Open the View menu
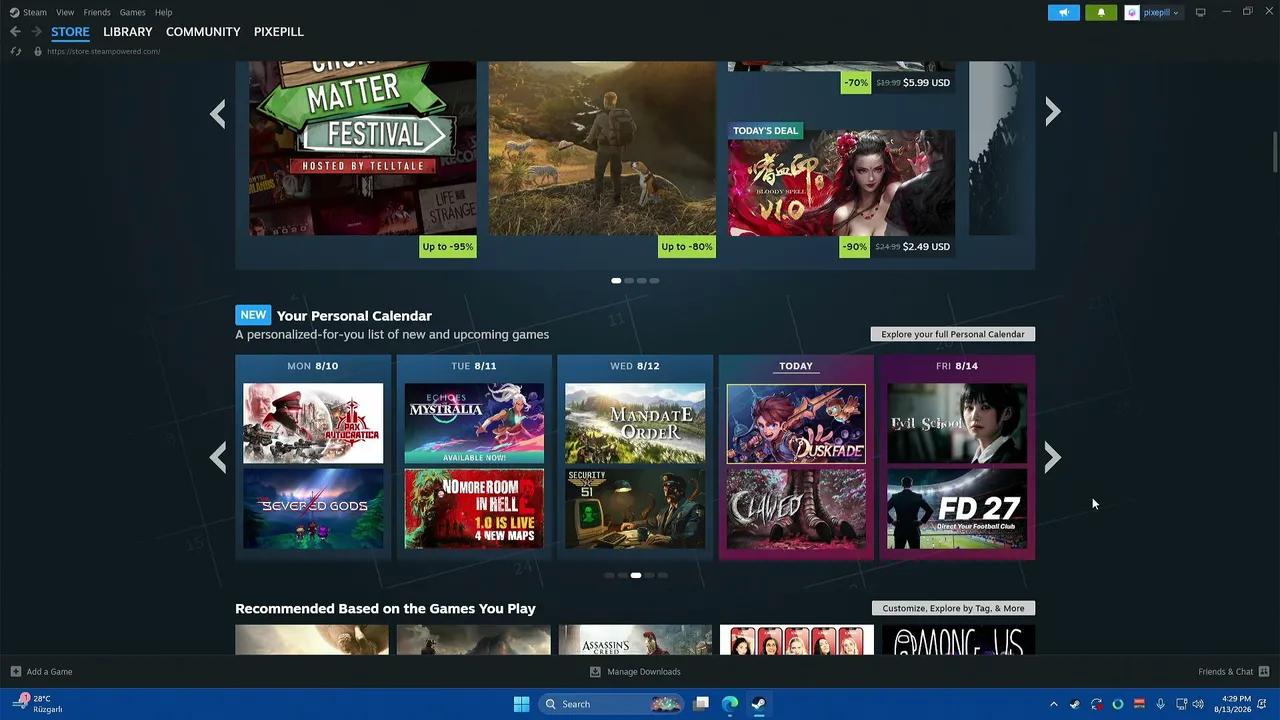1280x720 pixels. pyautogui.click(x=65, y=12)
